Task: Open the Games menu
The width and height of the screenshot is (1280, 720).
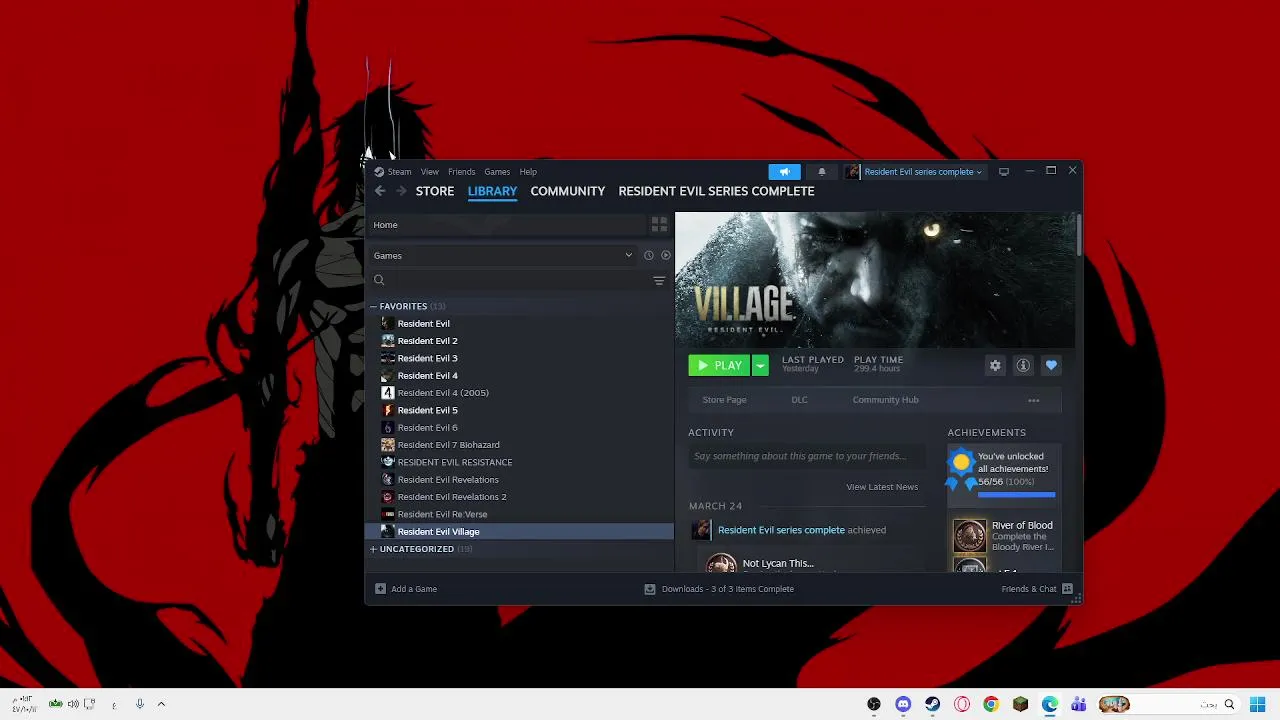Action: (x=497, y=172)
